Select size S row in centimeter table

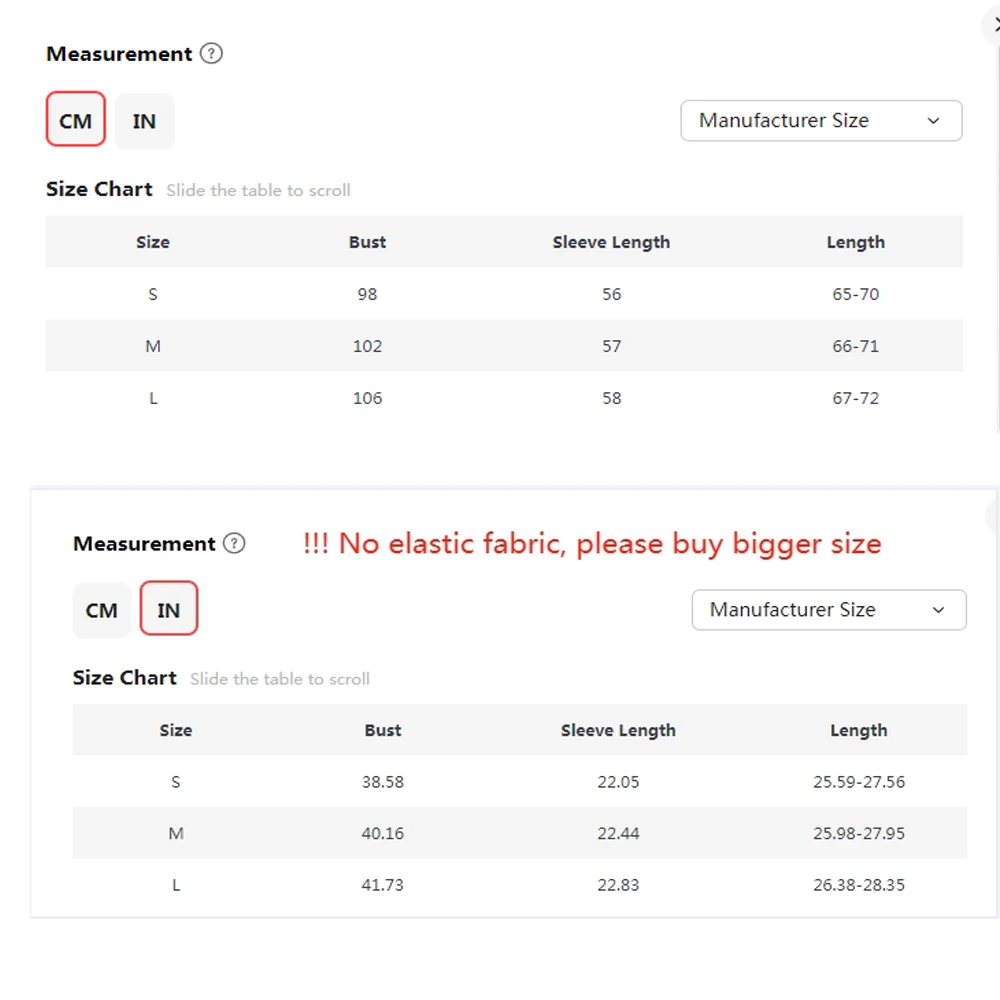pos(153,294)
